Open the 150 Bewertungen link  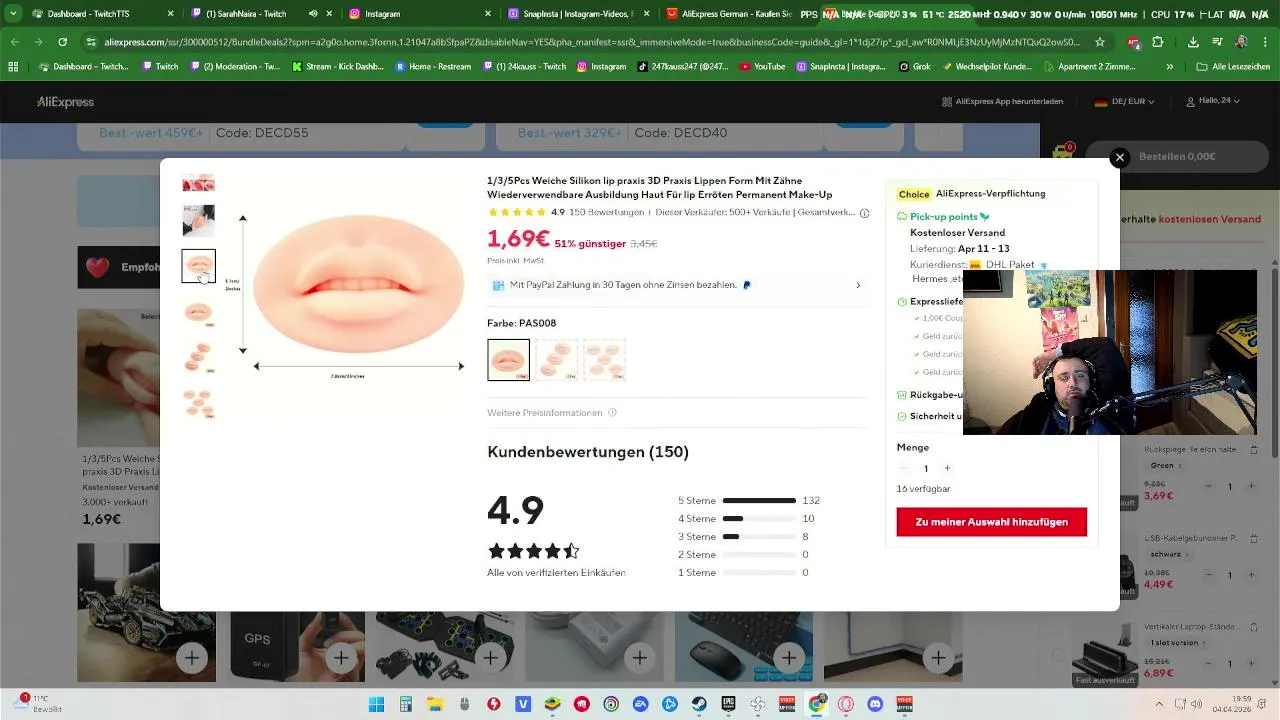coord(606,213)
